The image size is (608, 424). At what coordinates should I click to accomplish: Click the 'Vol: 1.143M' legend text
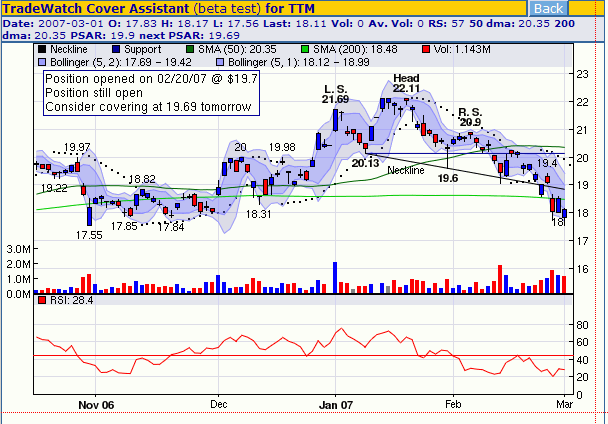point(462,49)
